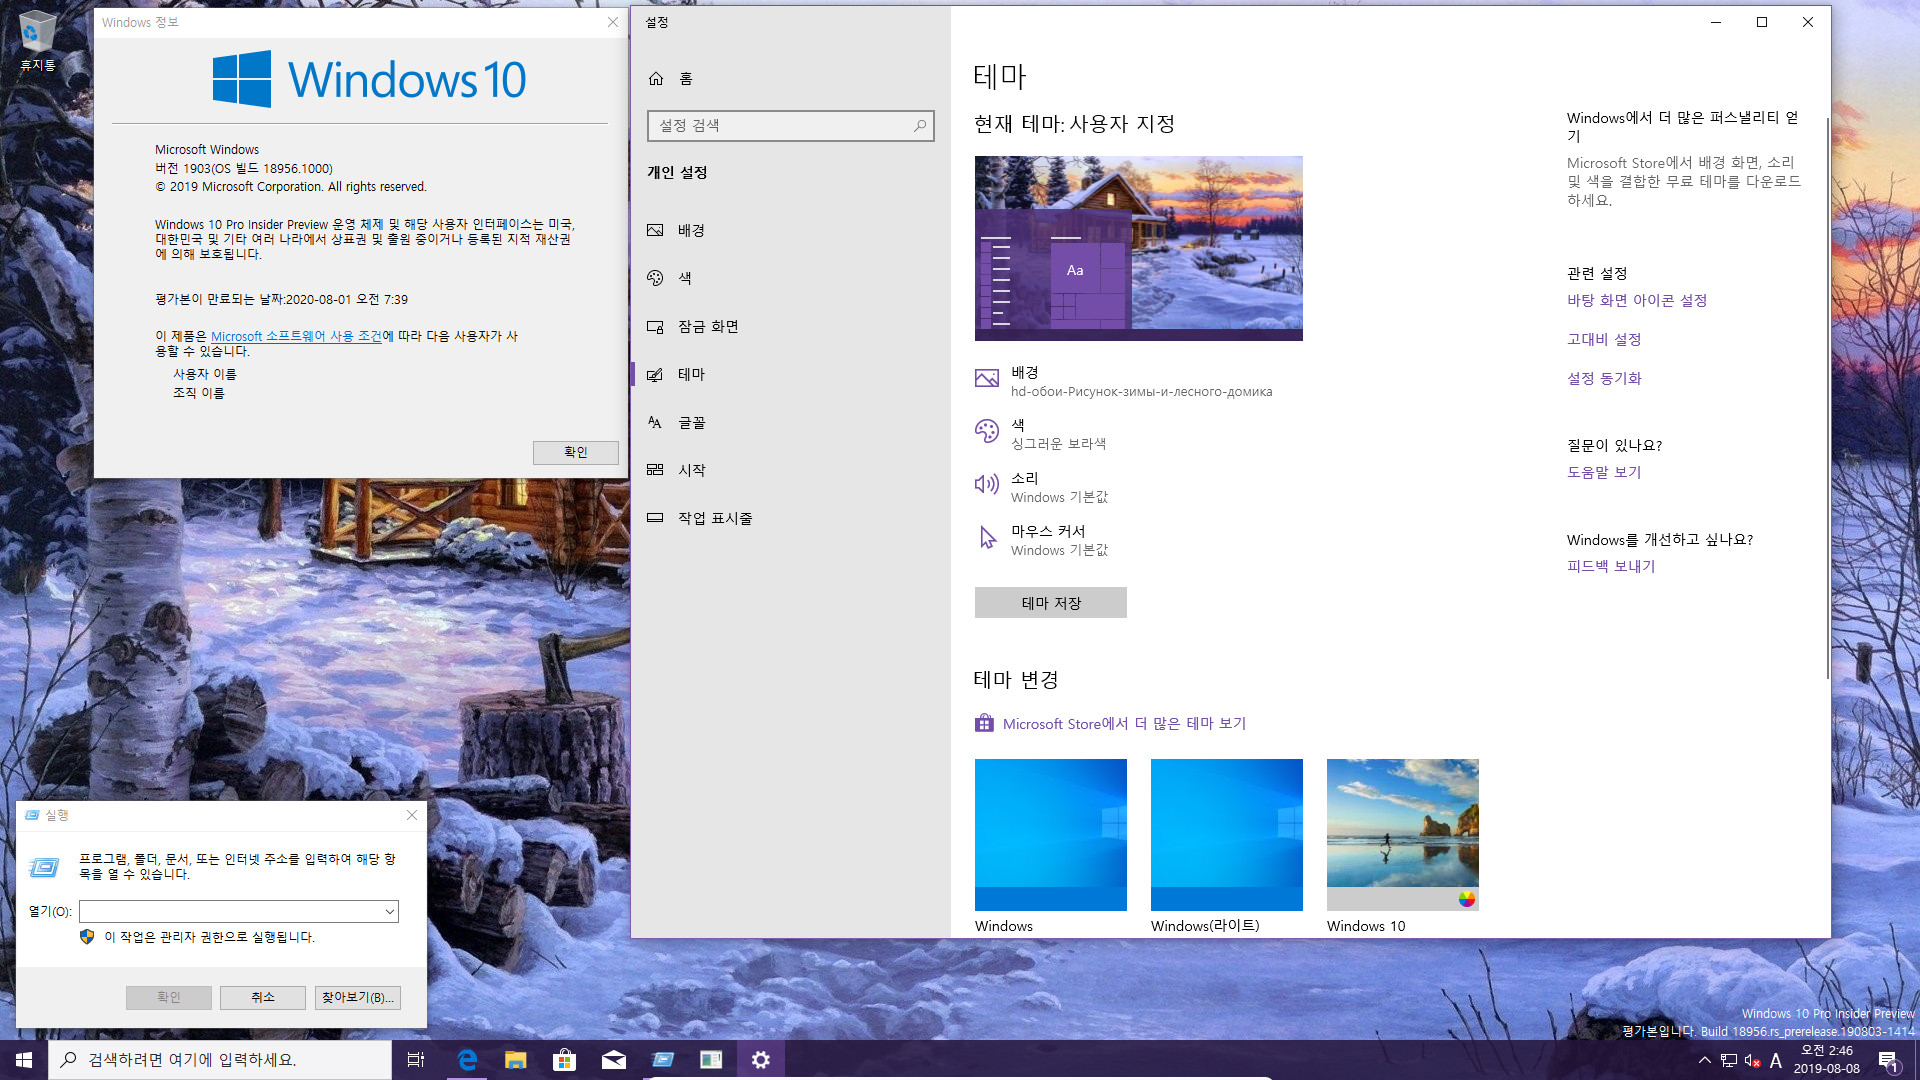Image resolution: width=1920 pixels, height=1080 pixels.
Task: Open Get help link (도움말 보기)
Action: pyautogui.click(x=1604, y=472)
